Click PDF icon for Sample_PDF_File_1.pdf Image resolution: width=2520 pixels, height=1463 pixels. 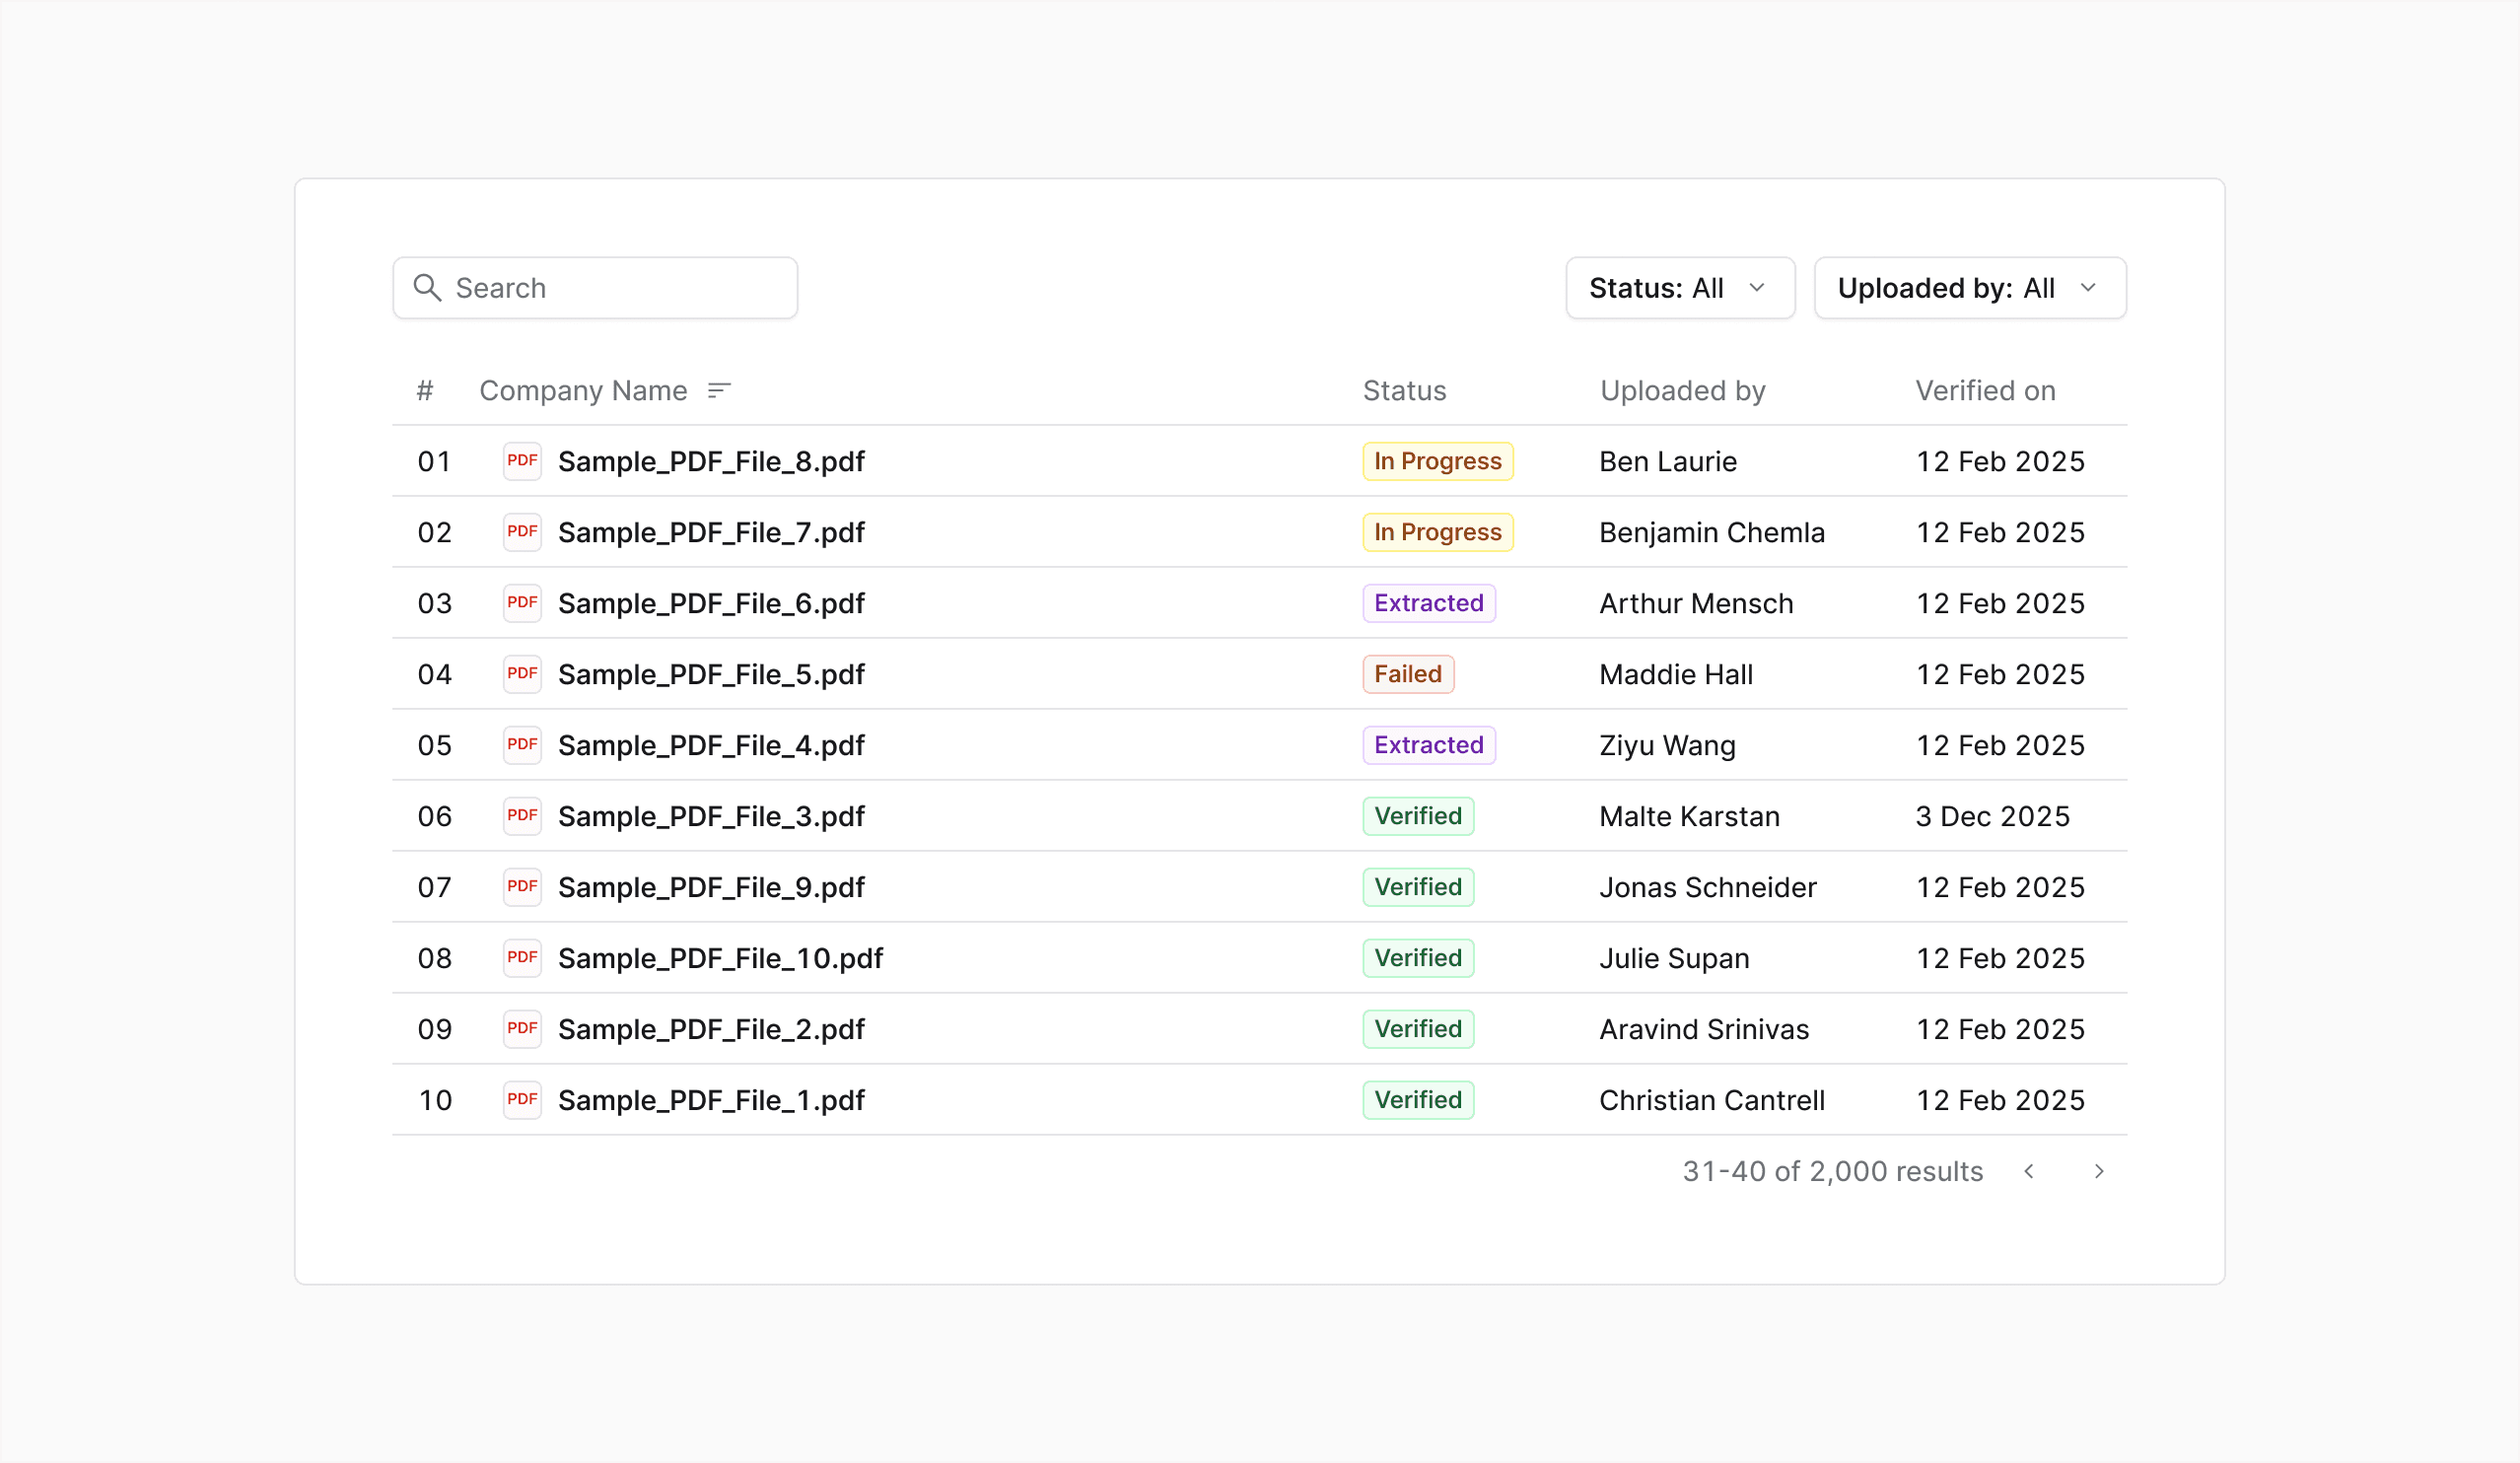pos(522,1100)
